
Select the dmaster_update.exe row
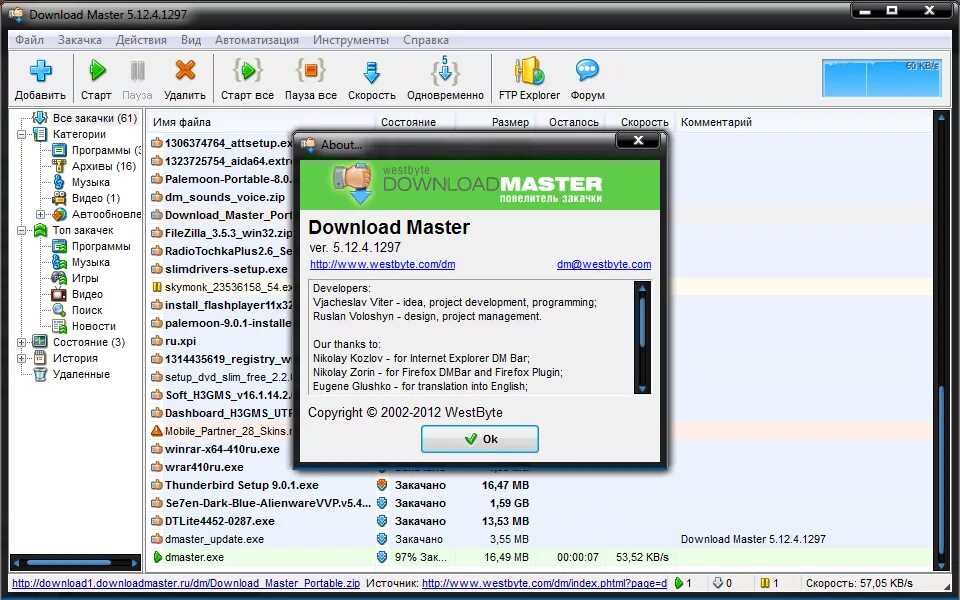(x=541, y=539)
